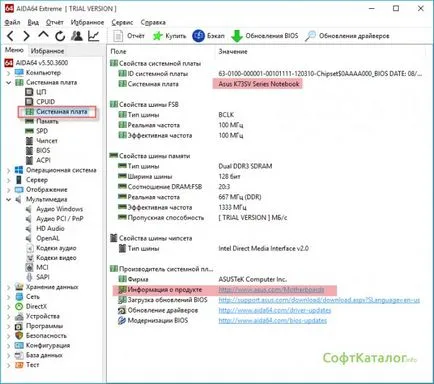
Task: Expand the Сеть tree node
Action: click(9, 297)
